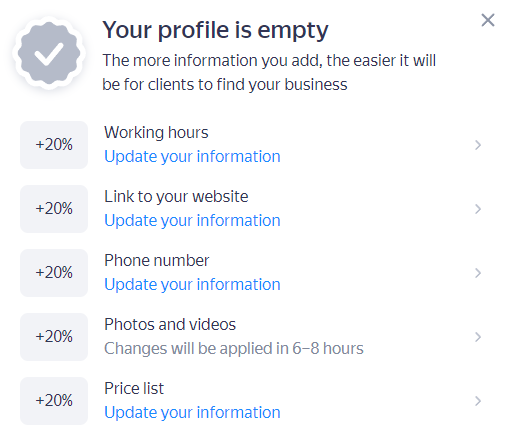Click the +20% badge for website link
This screenshot has width=511, height=442.
pos(54,209)
